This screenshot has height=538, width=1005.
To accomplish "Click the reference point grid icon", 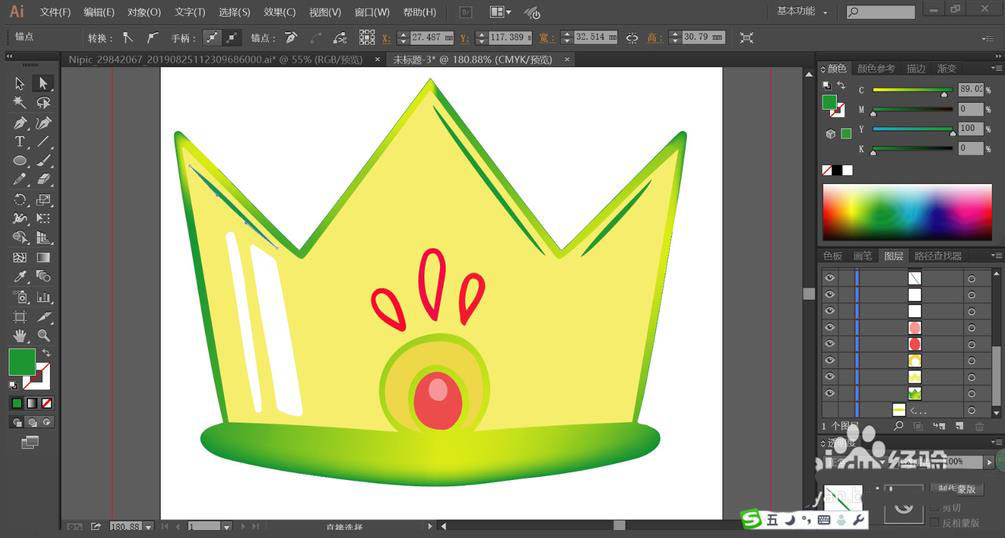I will click(x=367, y=37).
